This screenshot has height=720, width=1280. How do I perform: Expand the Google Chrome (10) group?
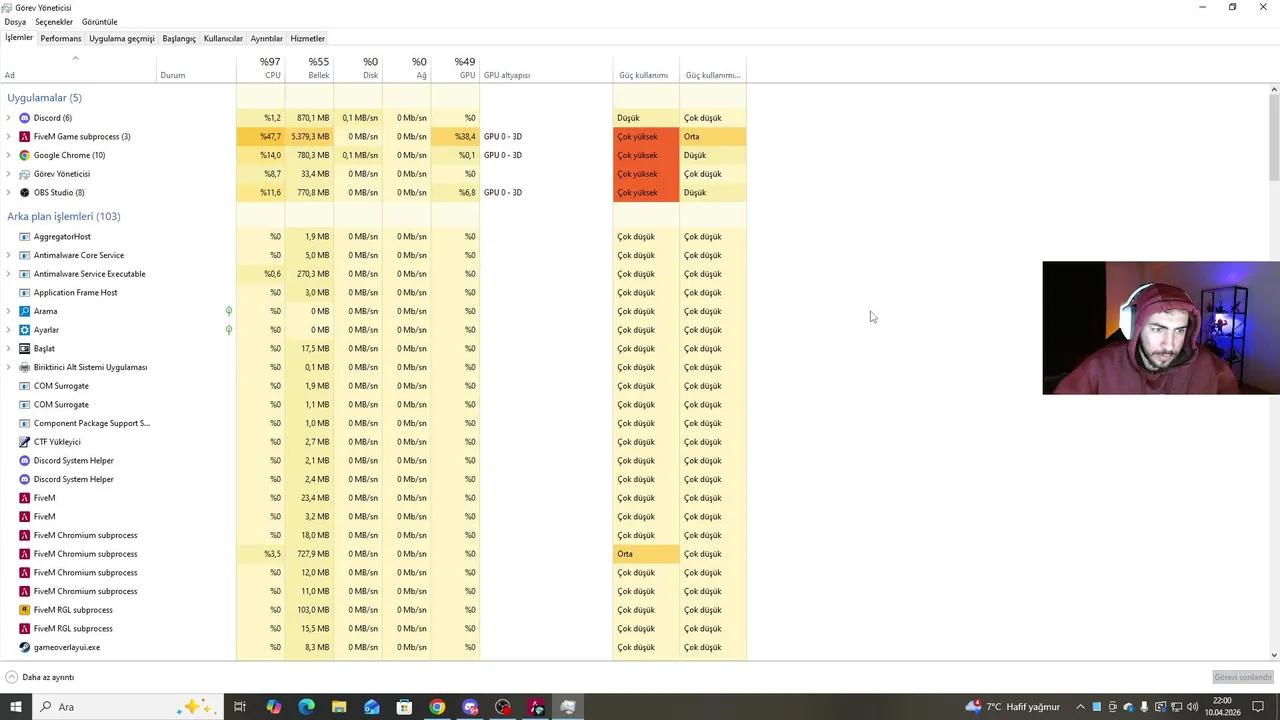9,155
